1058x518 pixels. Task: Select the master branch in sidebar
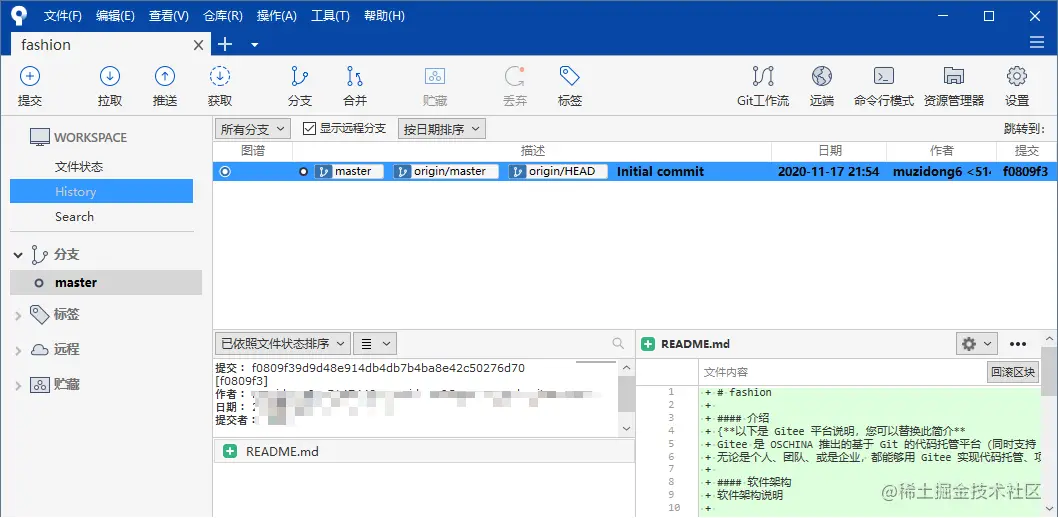(x=106, y=283)
